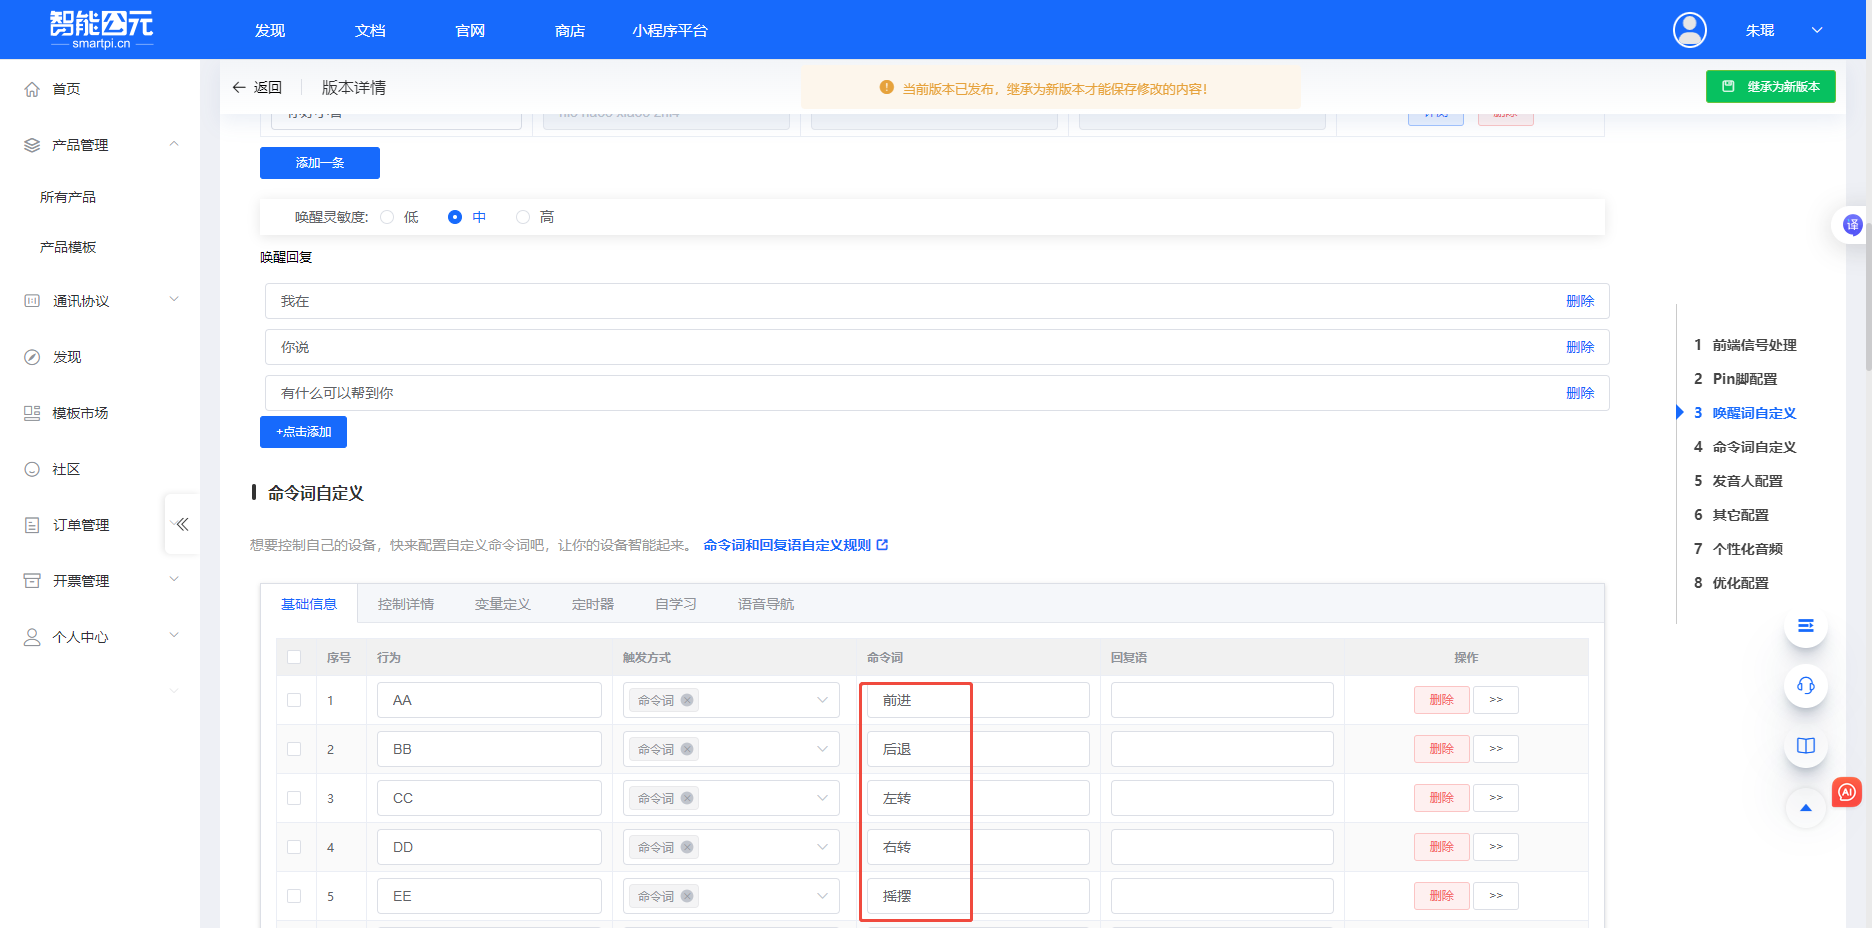The image size is (1872, 928).
Task: Delete the 你说 wake reply entry
Action: [x=1579, y=347]
